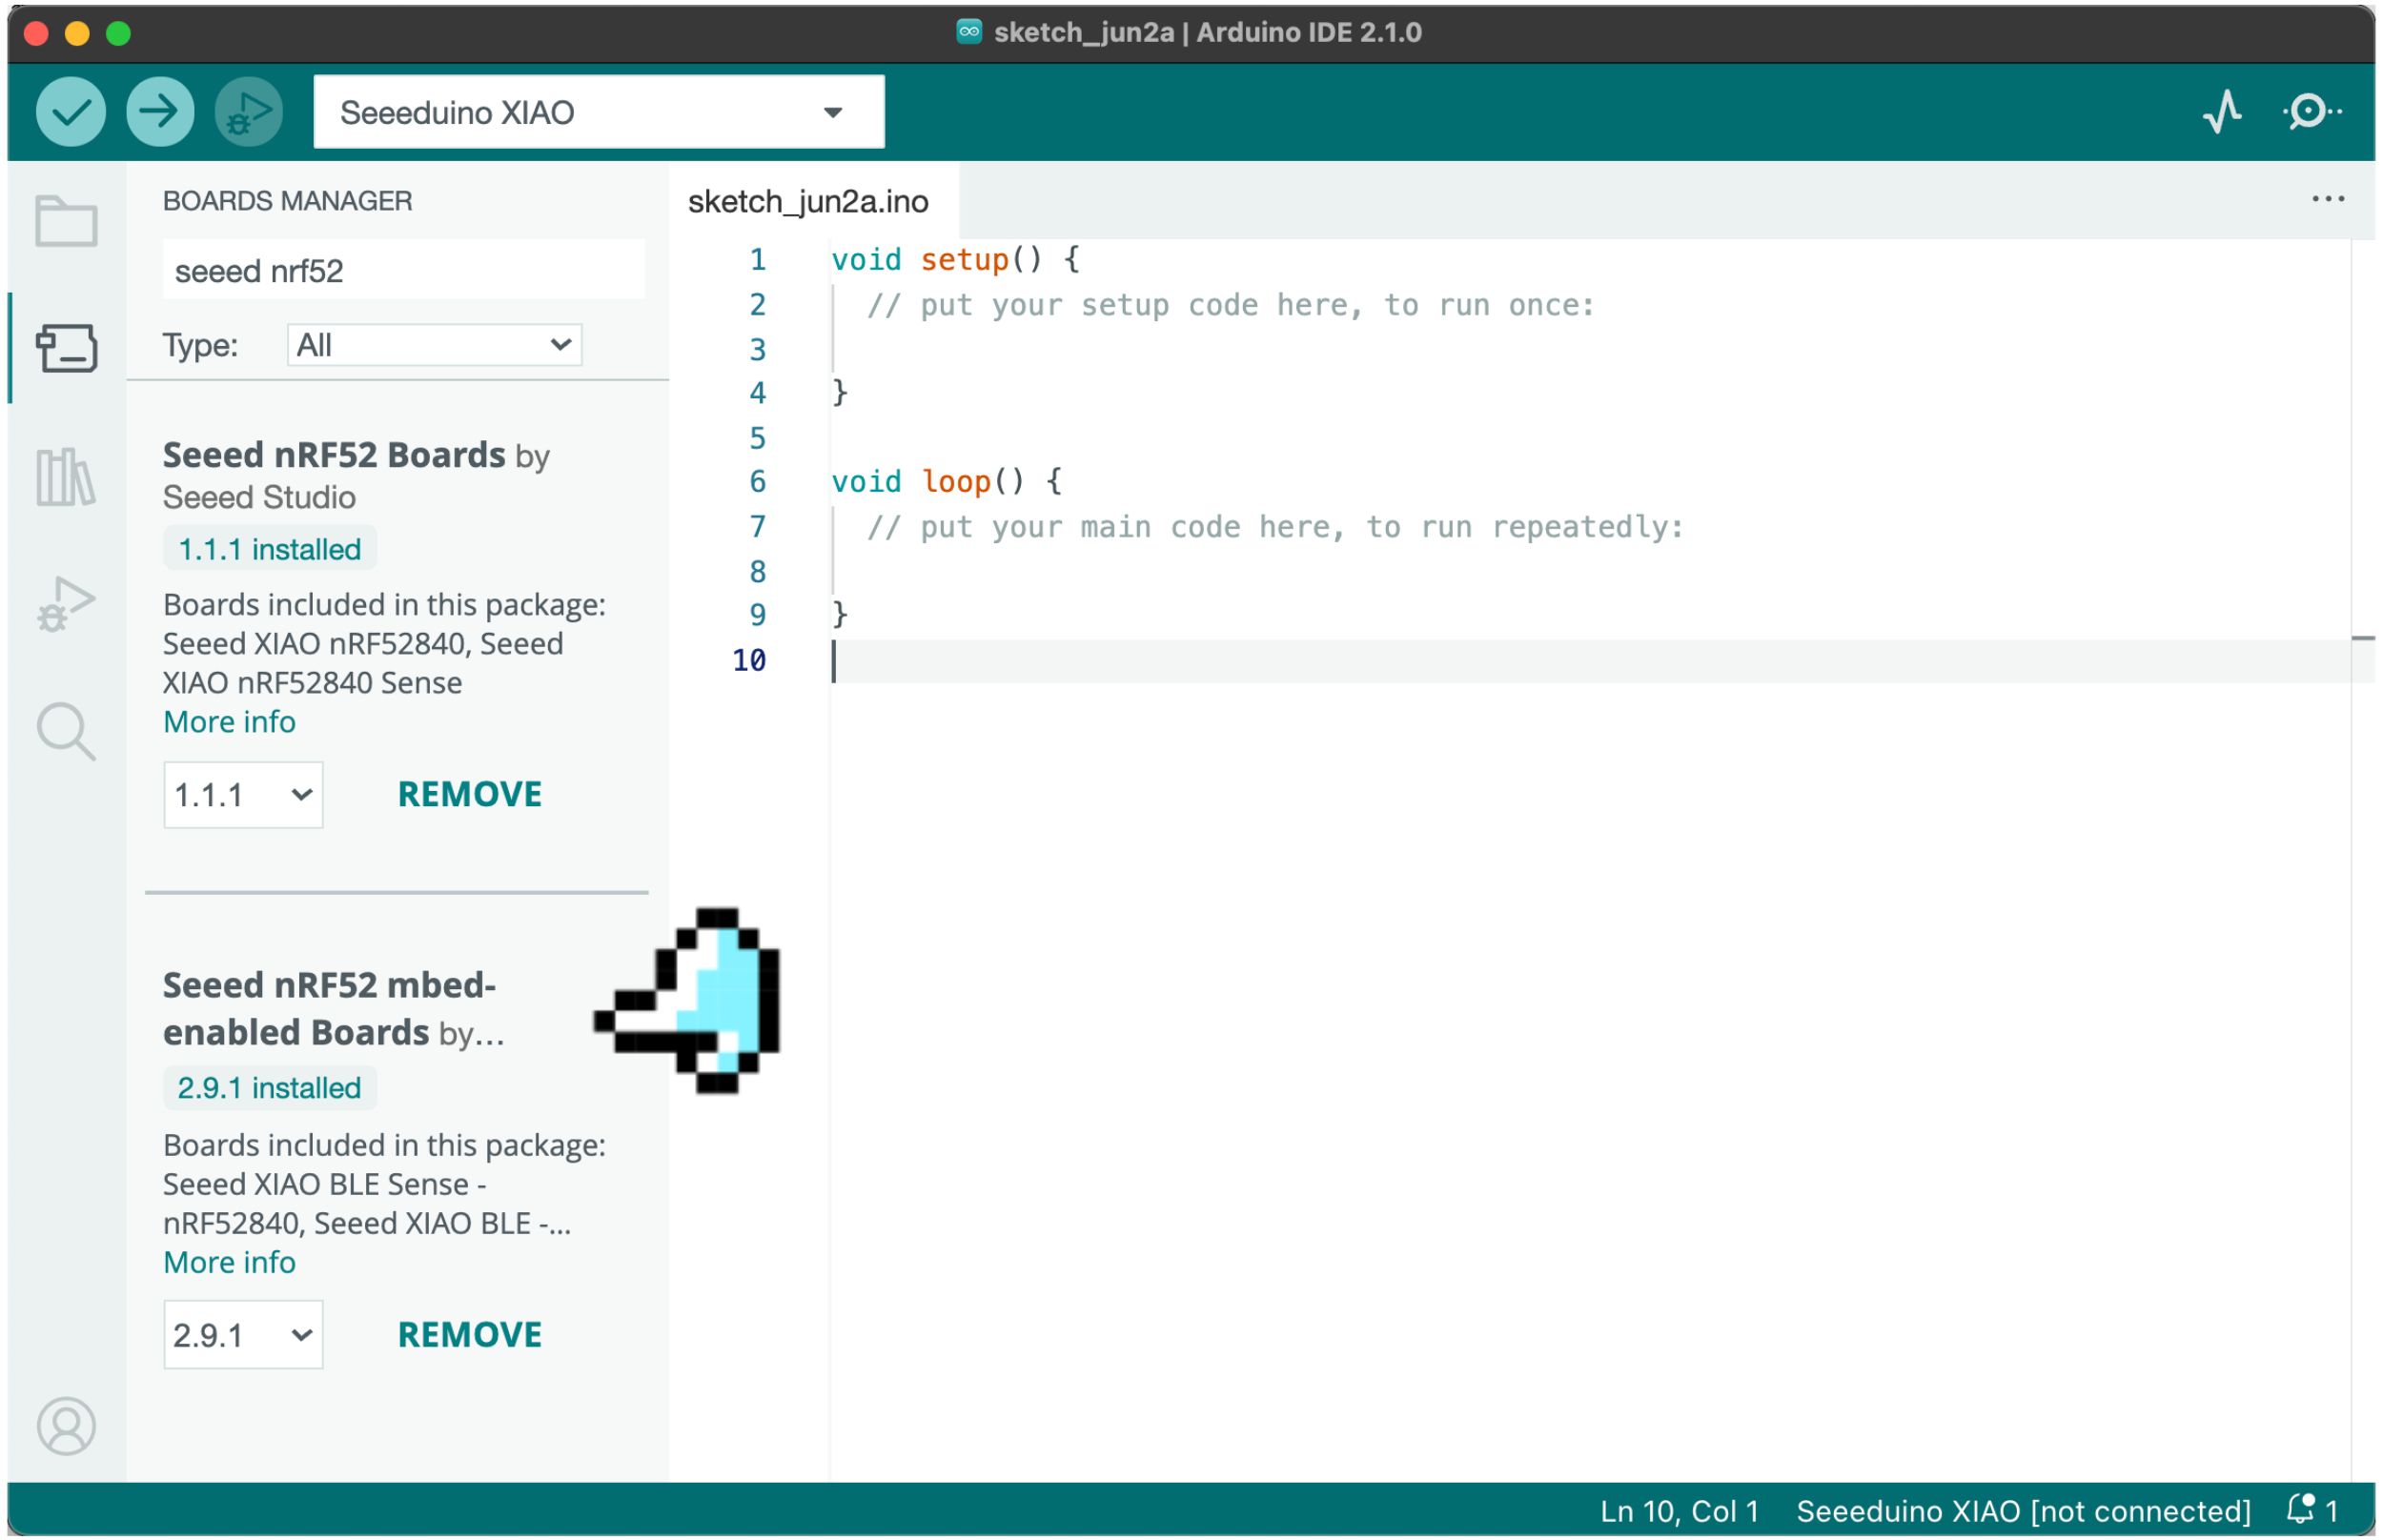Click the Seeed nRF52 Boards title

[x=334, y=454]
